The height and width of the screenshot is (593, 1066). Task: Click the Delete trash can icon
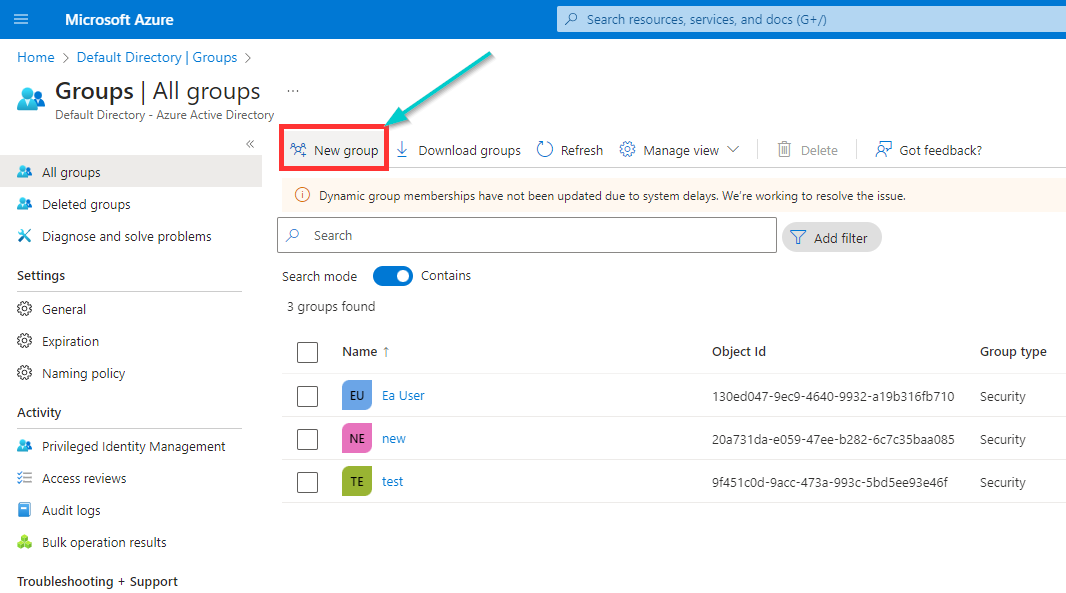(x=784, y=150)
